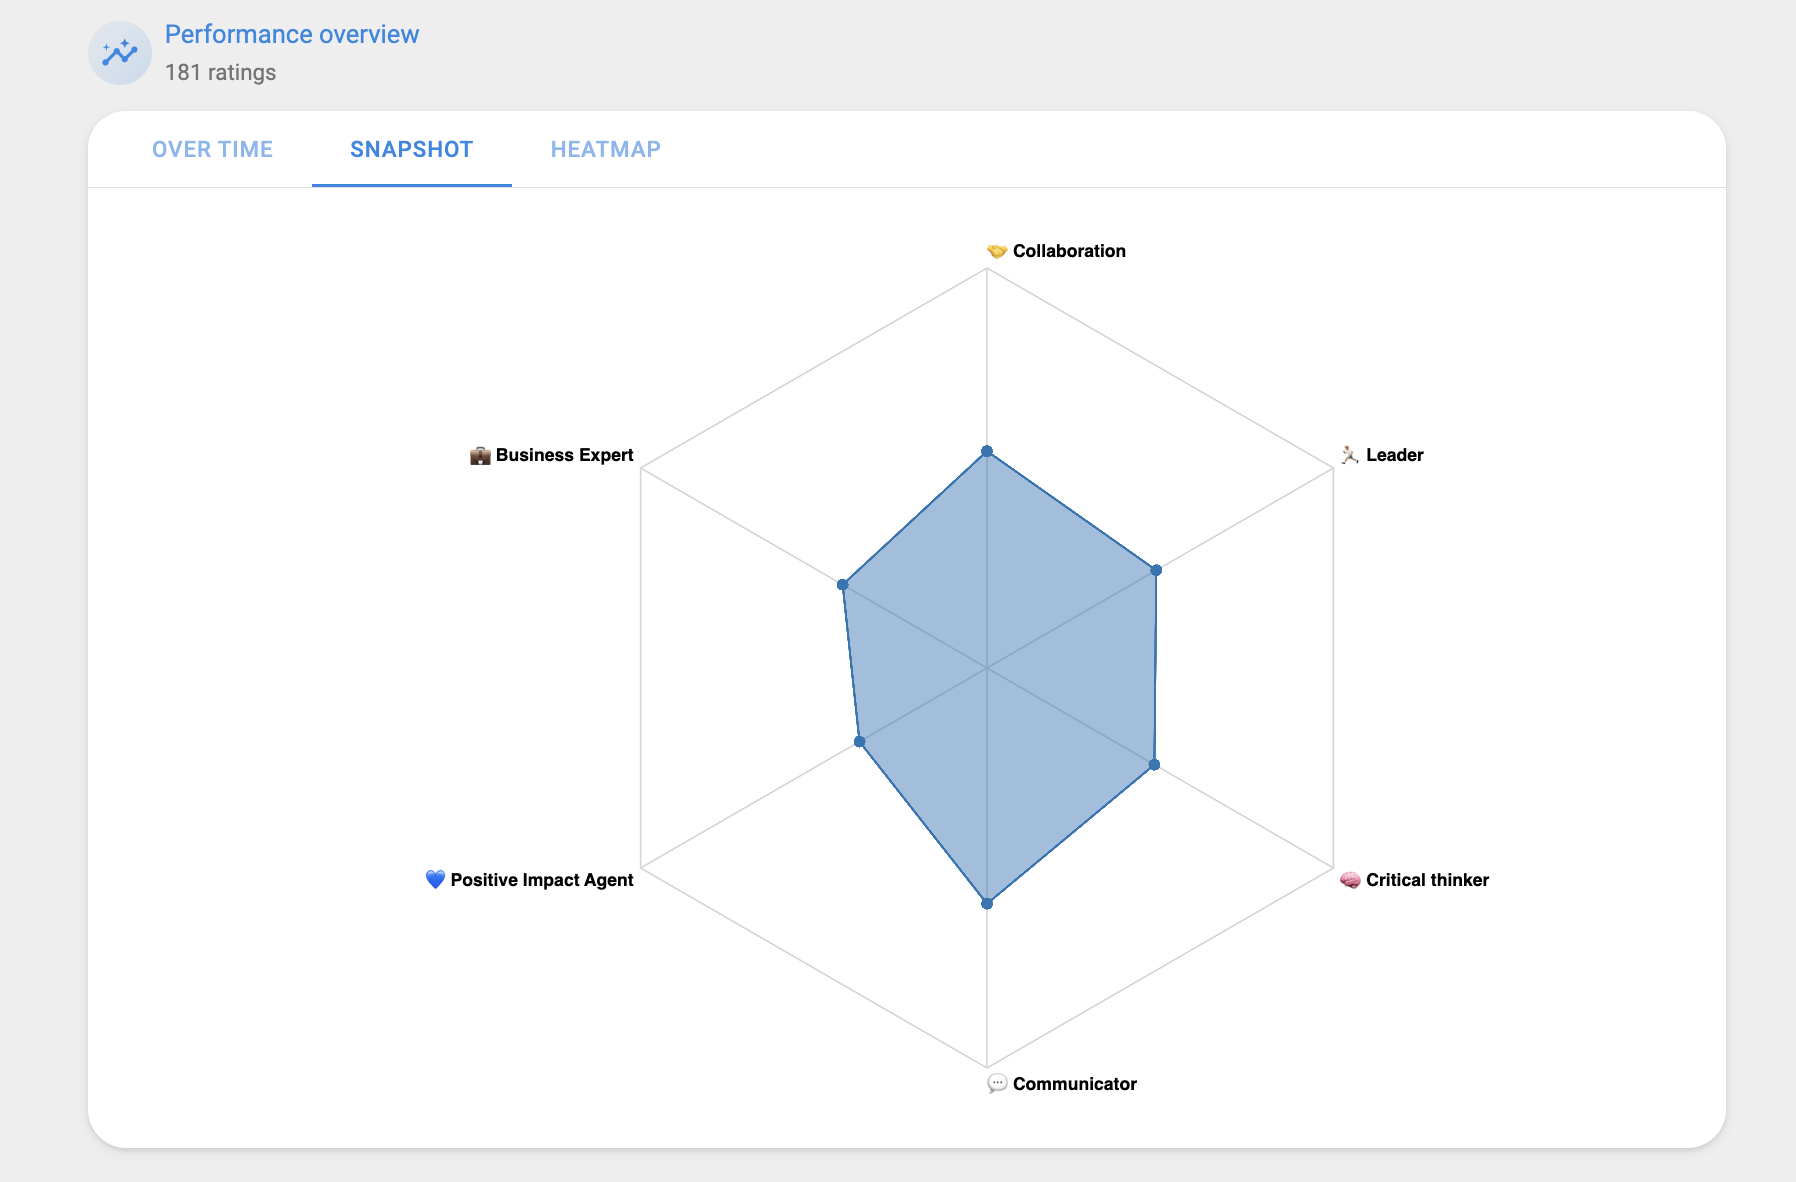Screen dimensions: 1796x1182
Task: Switch to the Over Time tab
Action: point(212,149)
